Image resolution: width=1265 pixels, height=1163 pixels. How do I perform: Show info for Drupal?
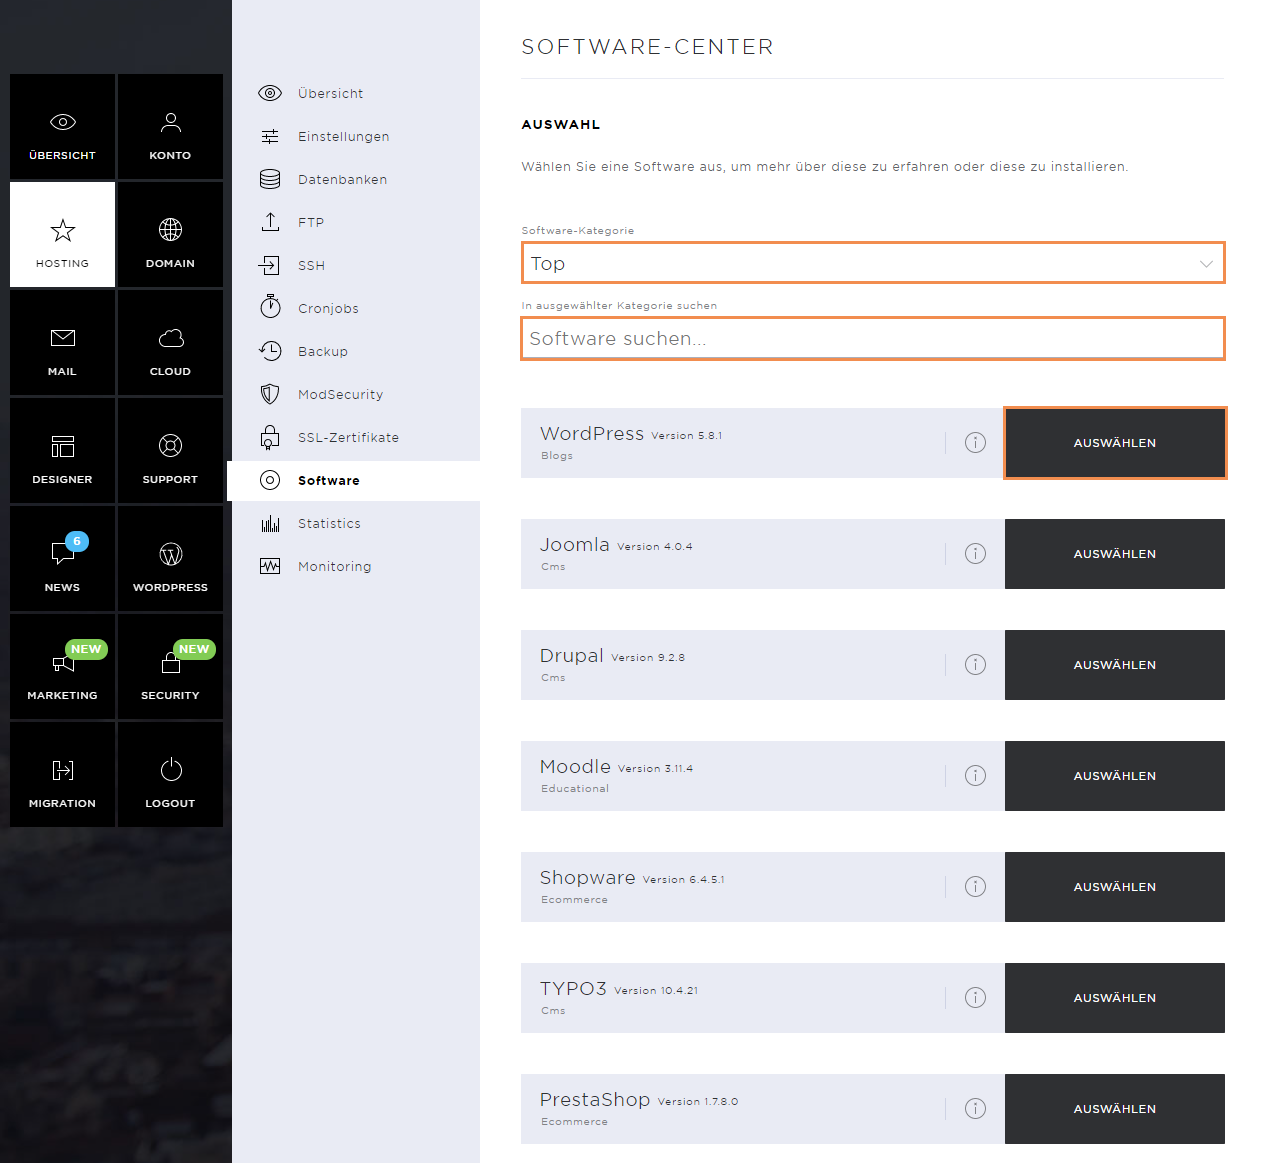tap(975, 665)
